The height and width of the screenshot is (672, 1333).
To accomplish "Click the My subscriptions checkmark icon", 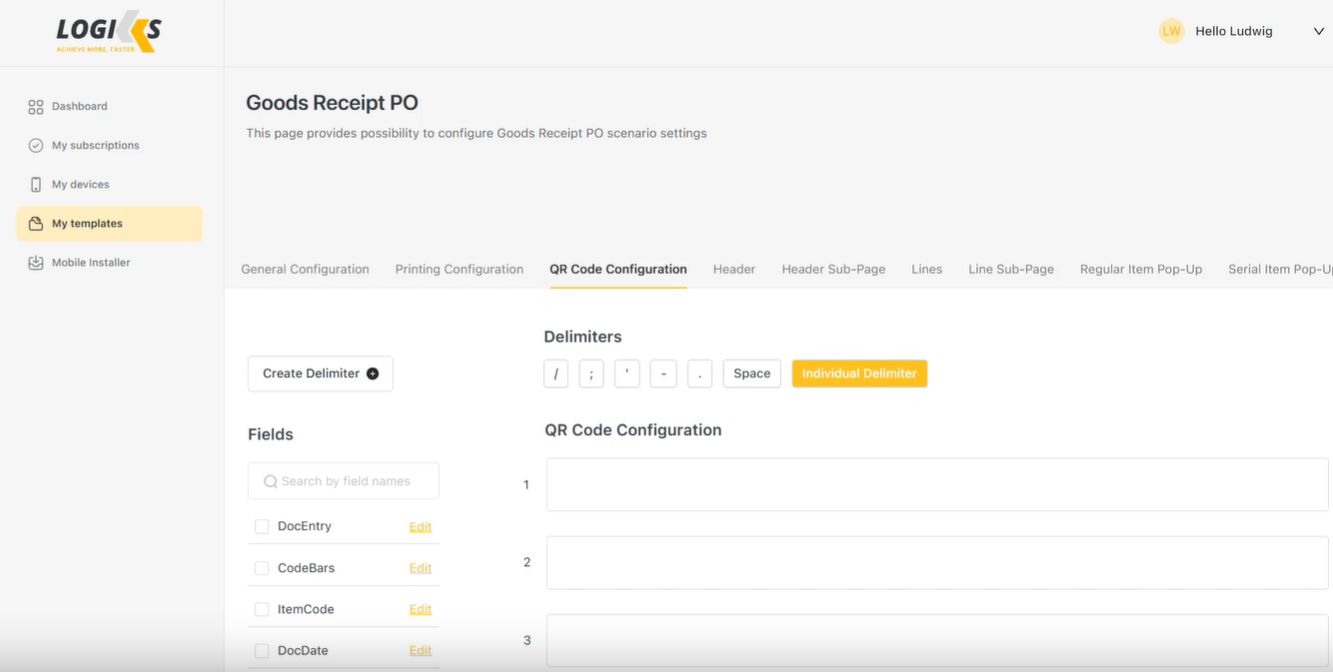I will (x=36, y=146).
